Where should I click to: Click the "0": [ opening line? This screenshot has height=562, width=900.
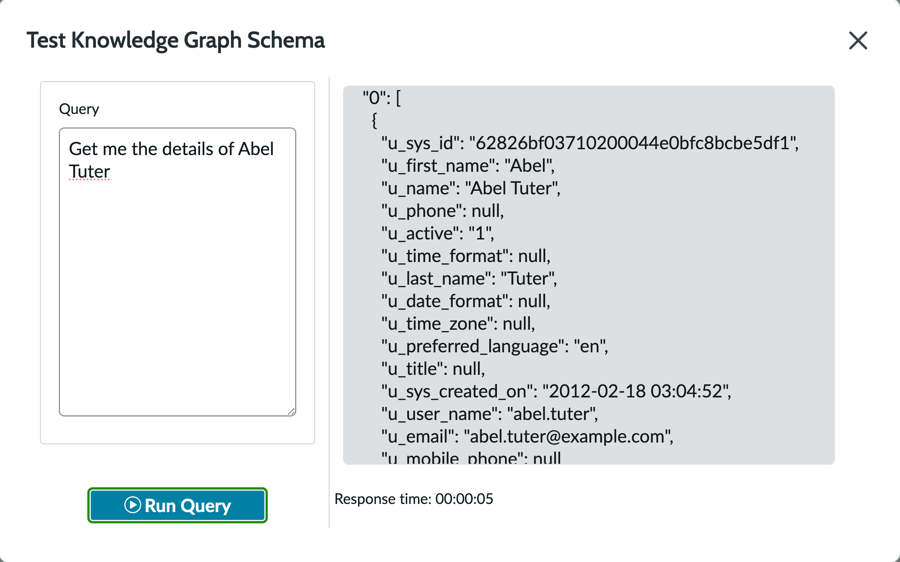tap(382, 98)
